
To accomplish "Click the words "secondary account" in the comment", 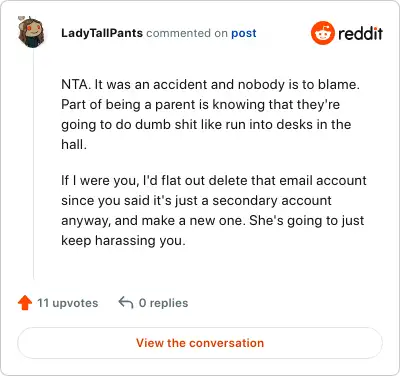I will coord(272,201).
